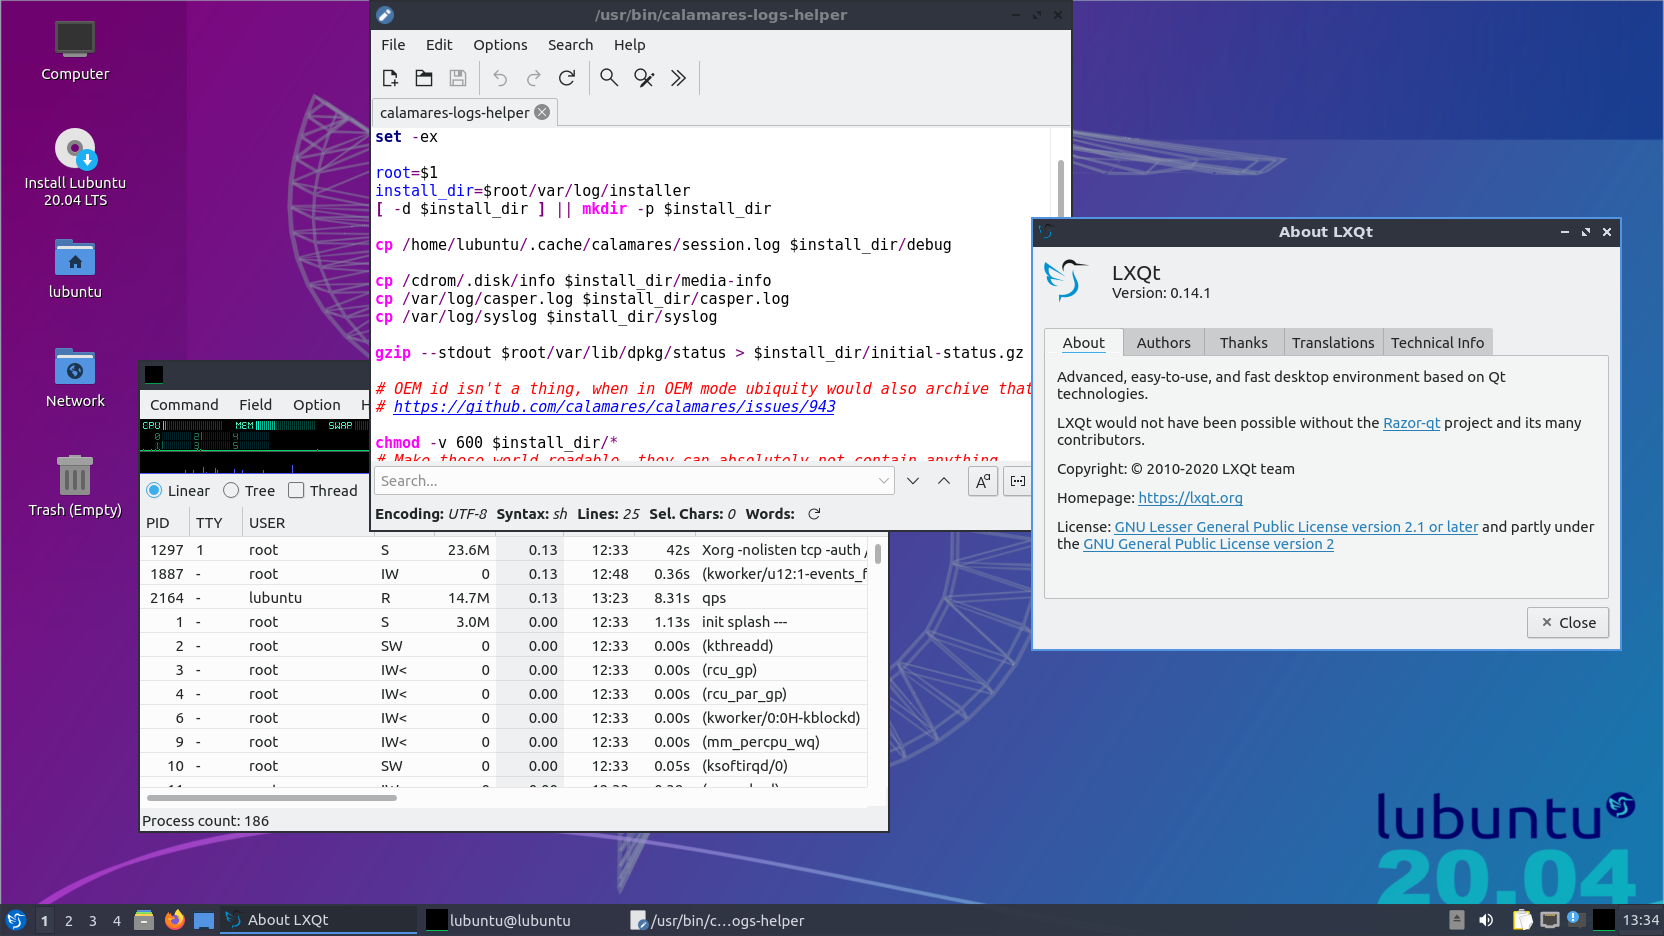Open search with the magnifier icon
Viewport: 1664px width, 936px height.
(x=608, y=77)
